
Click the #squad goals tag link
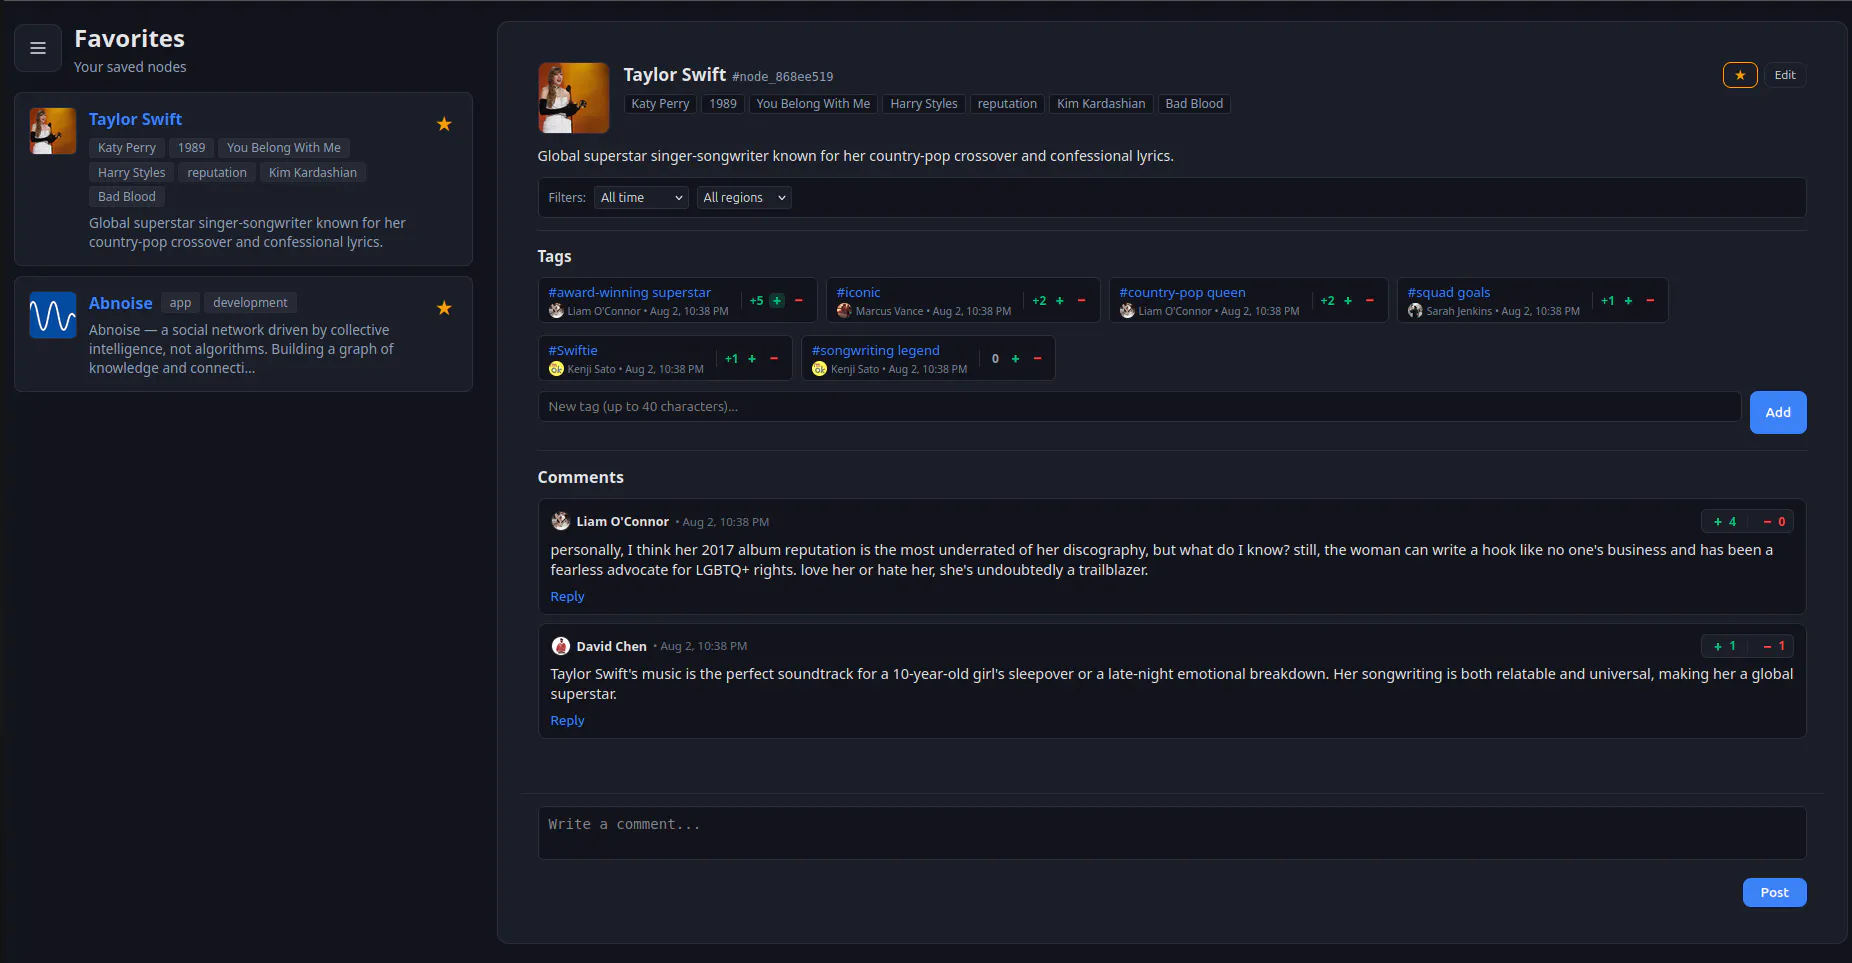point(1449,293)
